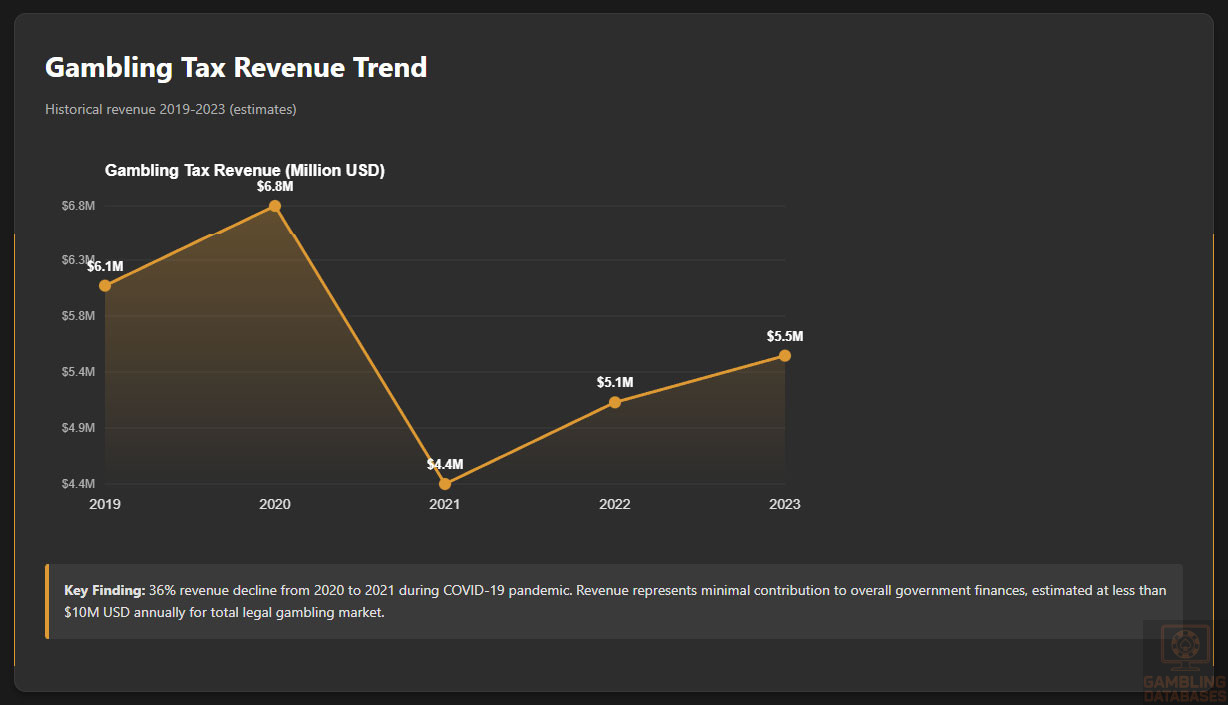Click the 2022 data point on the chart
This screenshot has width=1228, height=705.
pos(615,402)
